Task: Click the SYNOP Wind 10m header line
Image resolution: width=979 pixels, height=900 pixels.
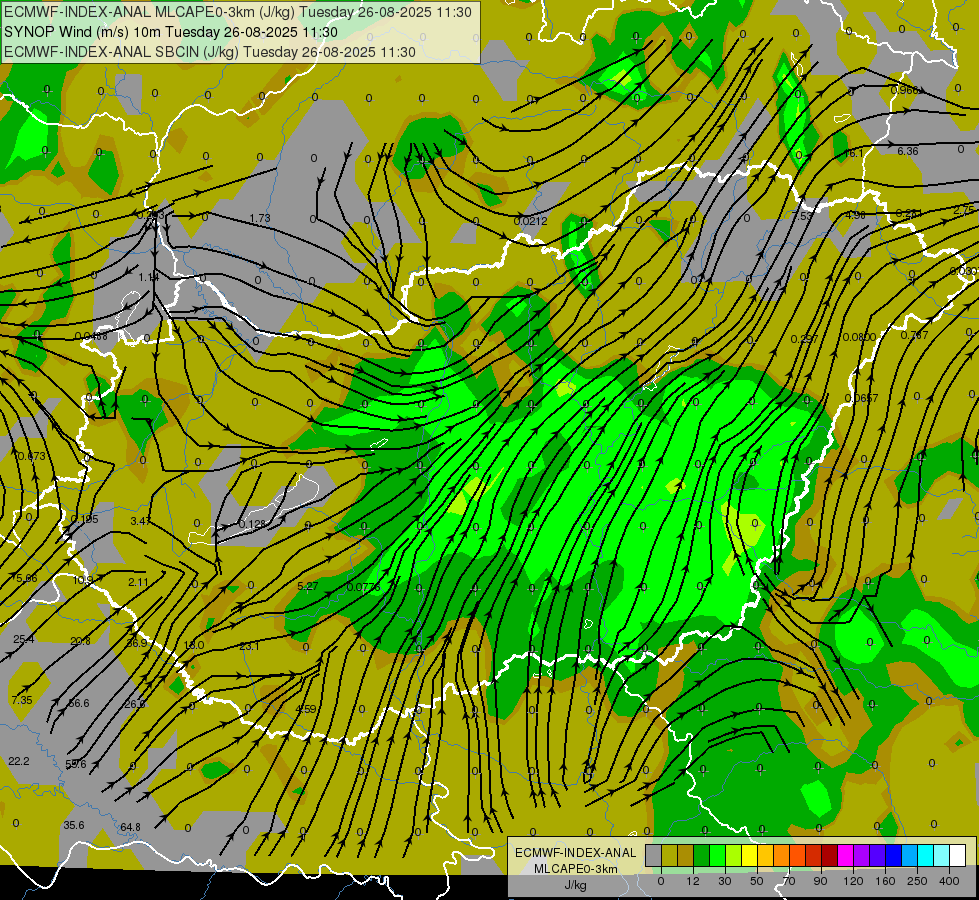Action: coord(170,32)
